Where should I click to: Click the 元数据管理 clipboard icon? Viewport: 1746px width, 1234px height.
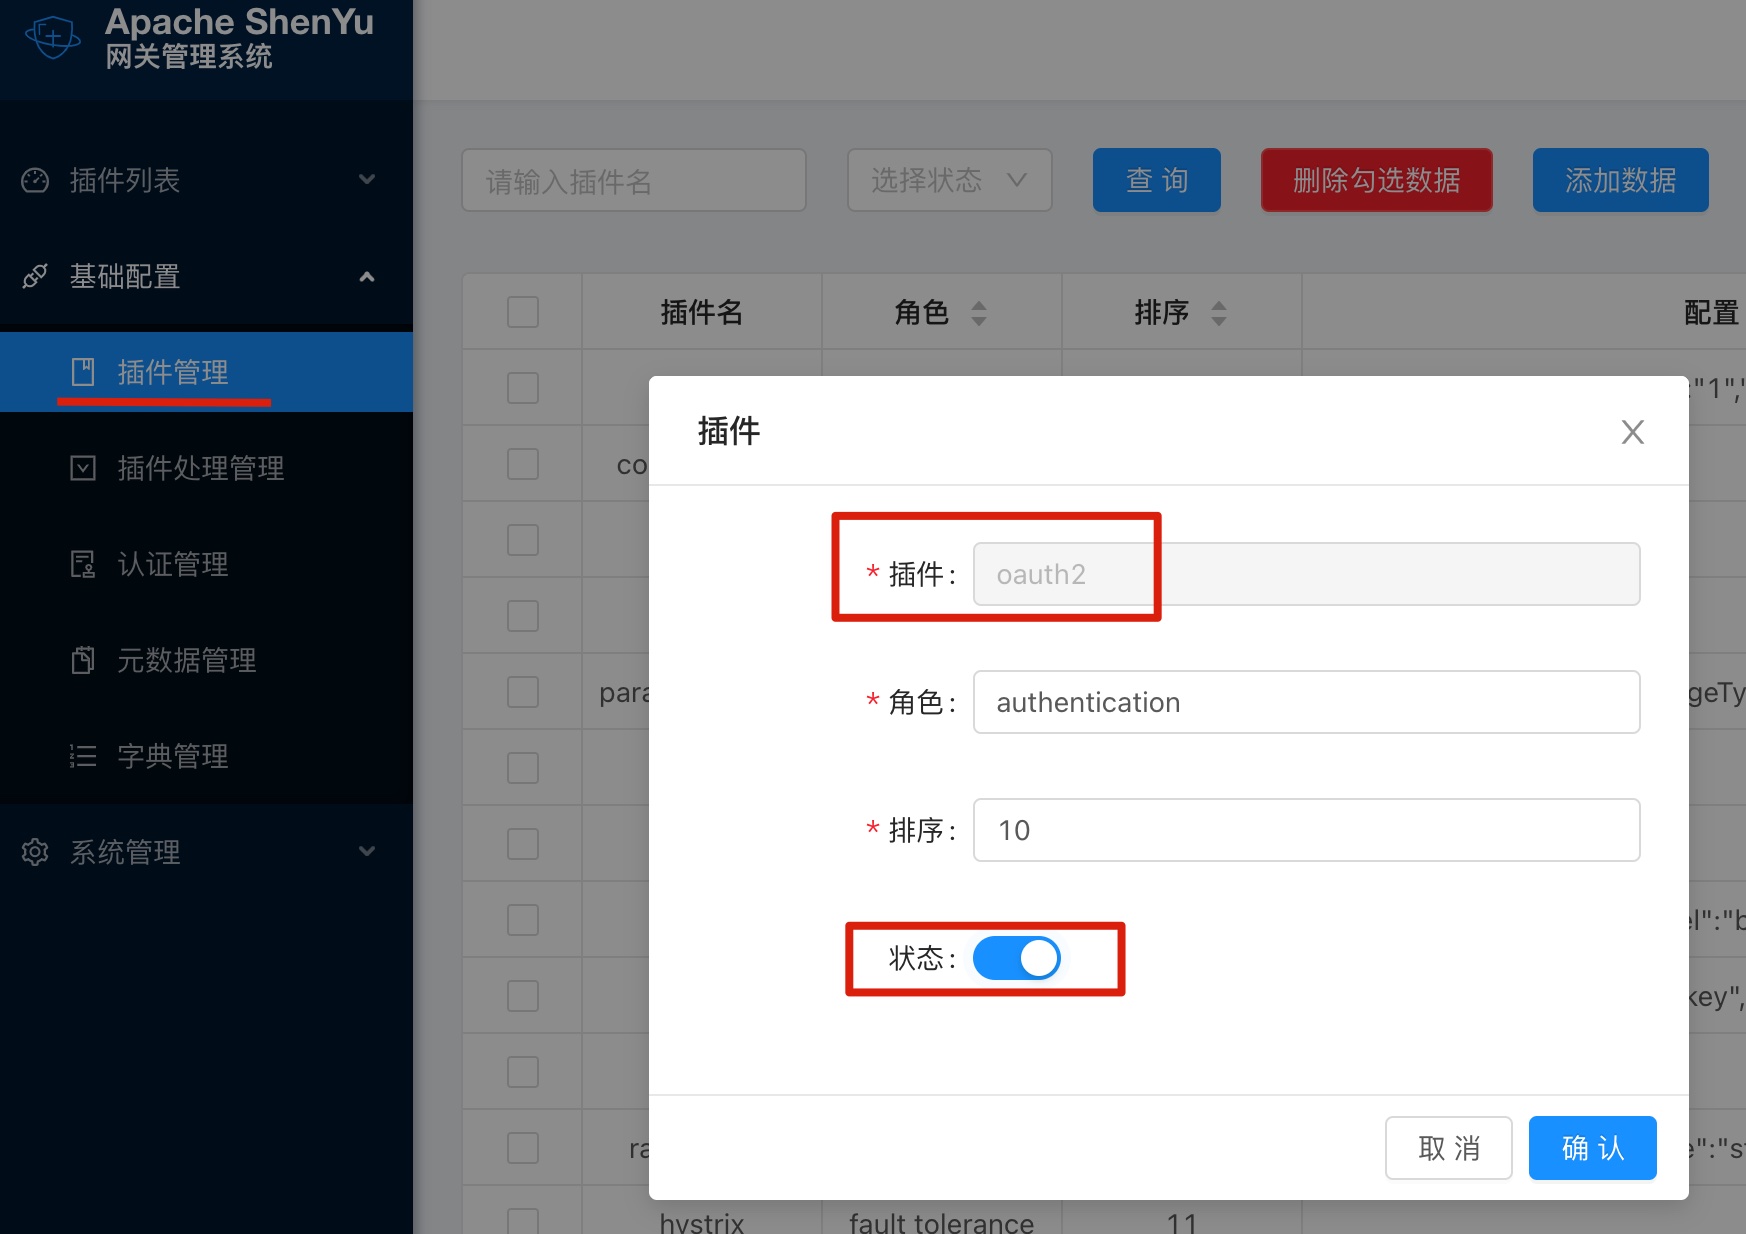(84, 659)
